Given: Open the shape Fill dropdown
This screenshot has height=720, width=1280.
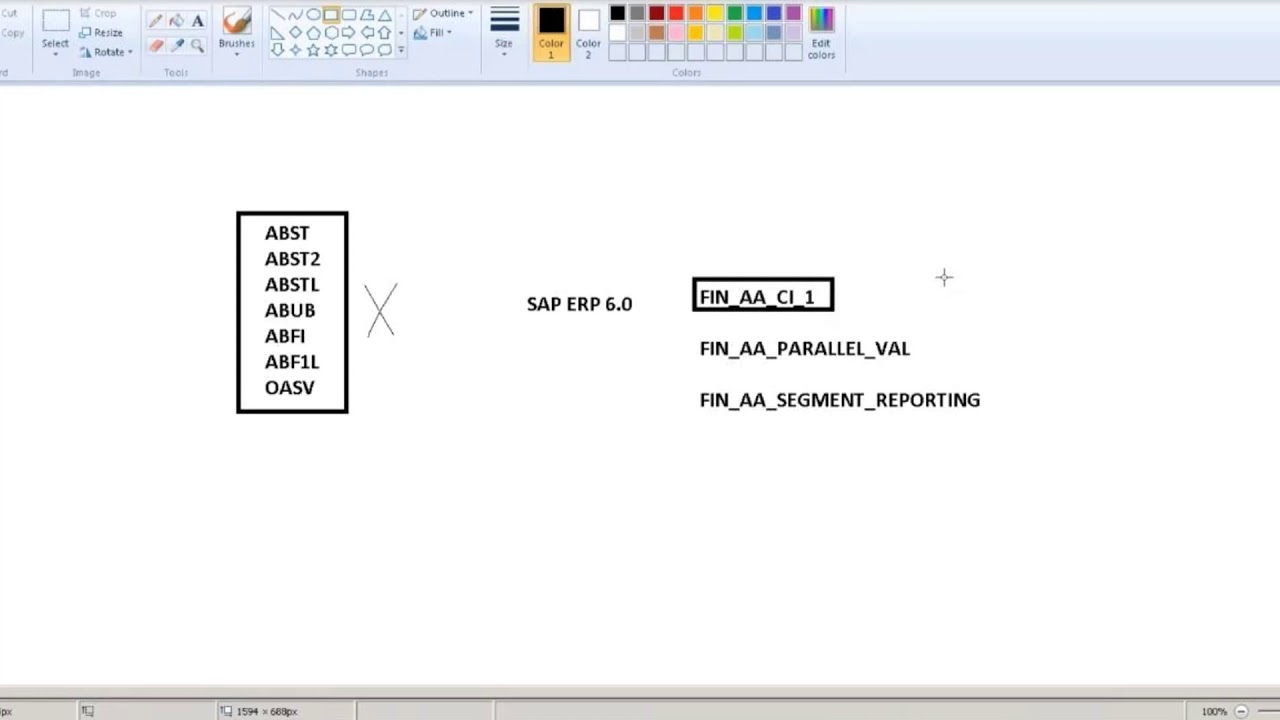Looking at the screenshot, I should [x=433, y=33].
